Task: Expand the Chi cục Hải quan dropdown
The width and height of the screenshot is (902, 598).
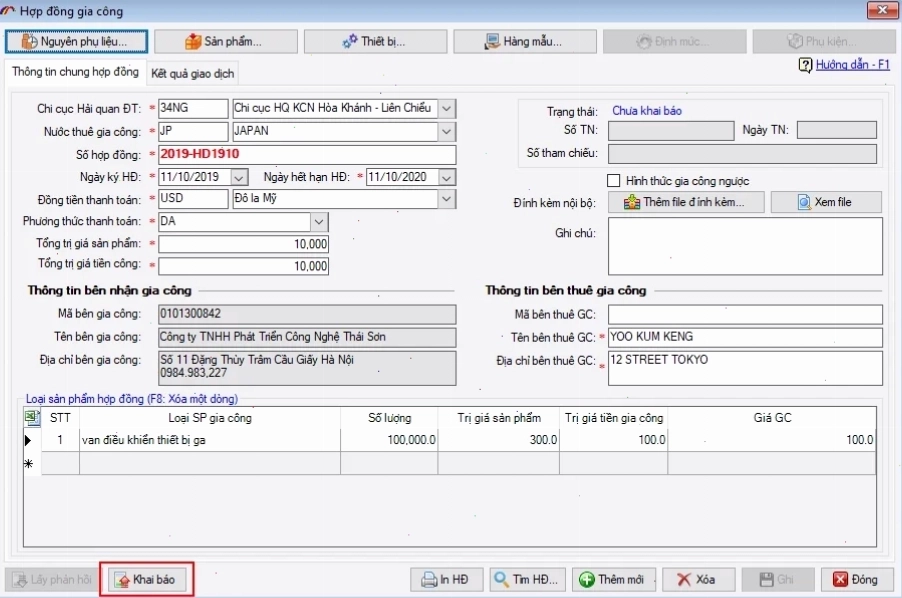Action: (x=446, y=108)
